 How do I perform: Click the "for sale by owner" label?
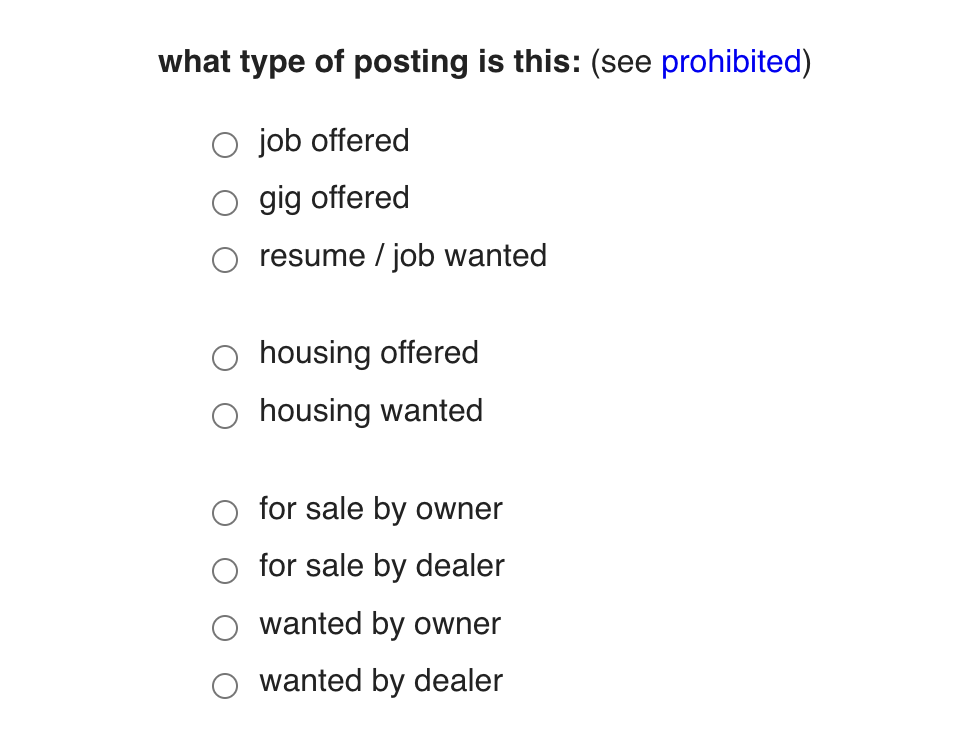(380, 510)
